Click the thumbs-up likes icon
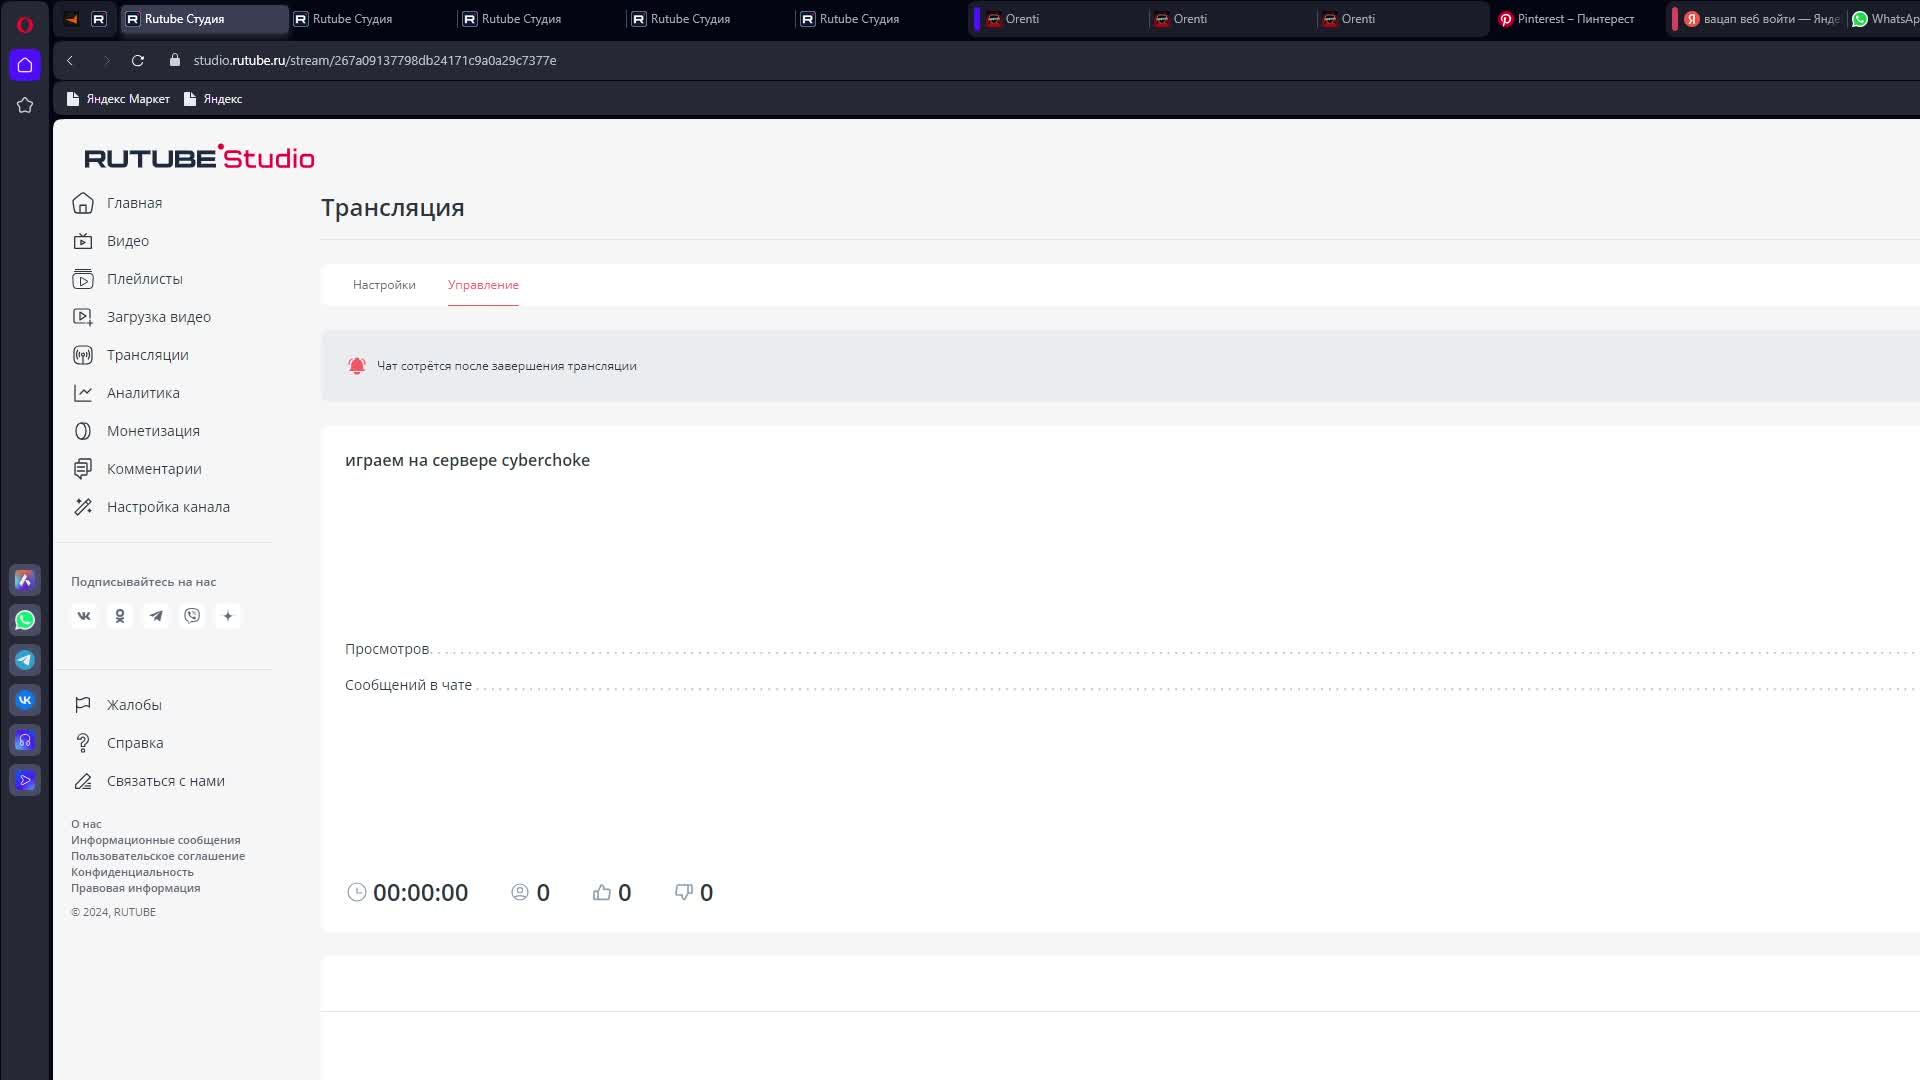This screenshot has height=1080, width=1920. (x=602, y=892)
